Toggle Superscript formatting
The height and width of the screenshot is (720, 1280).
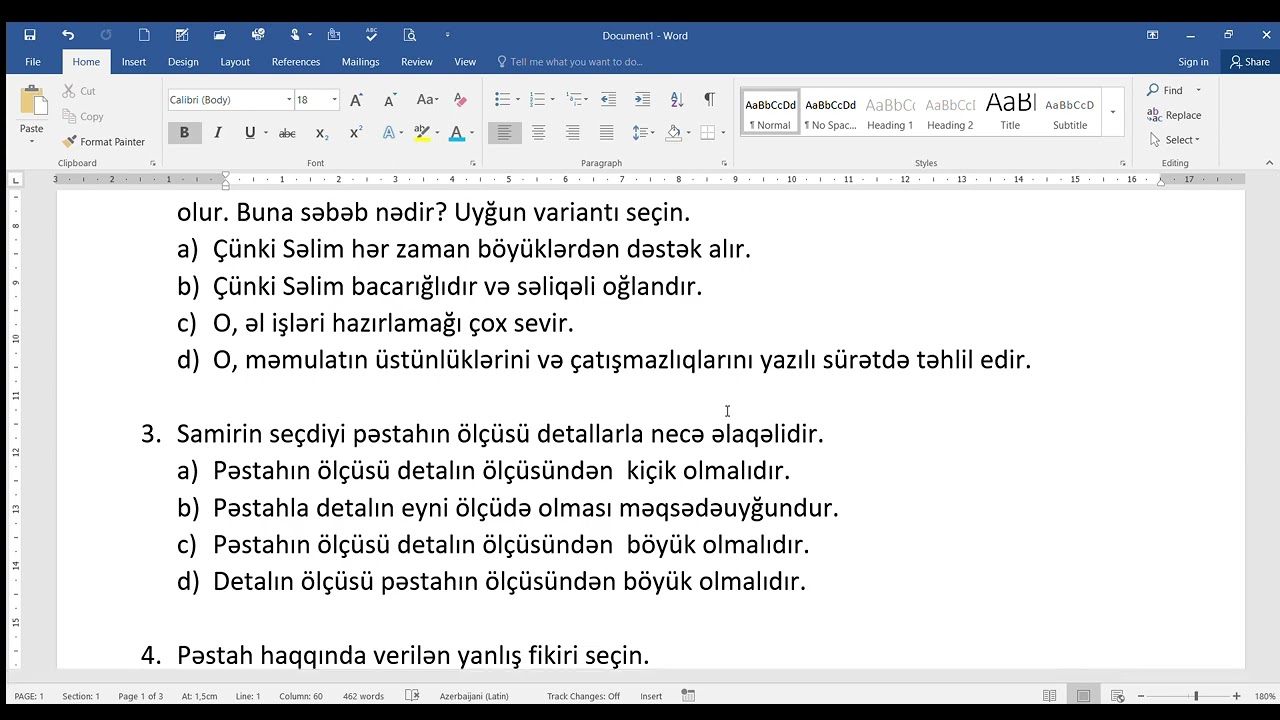coord(355,133)
